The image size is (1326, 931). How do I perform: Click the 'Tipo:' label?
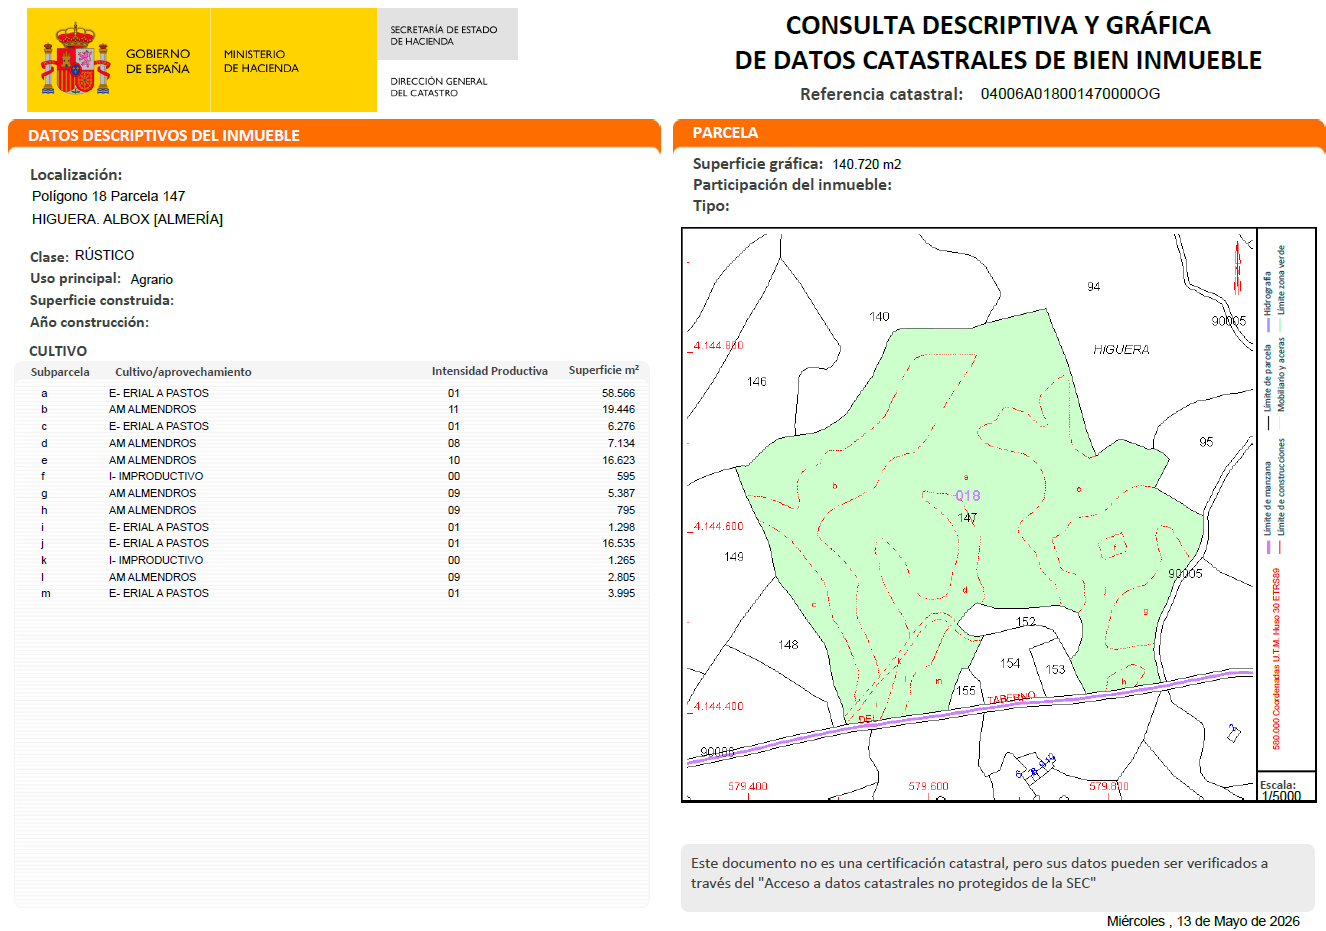pyautogui.click(x=711, y=206)
